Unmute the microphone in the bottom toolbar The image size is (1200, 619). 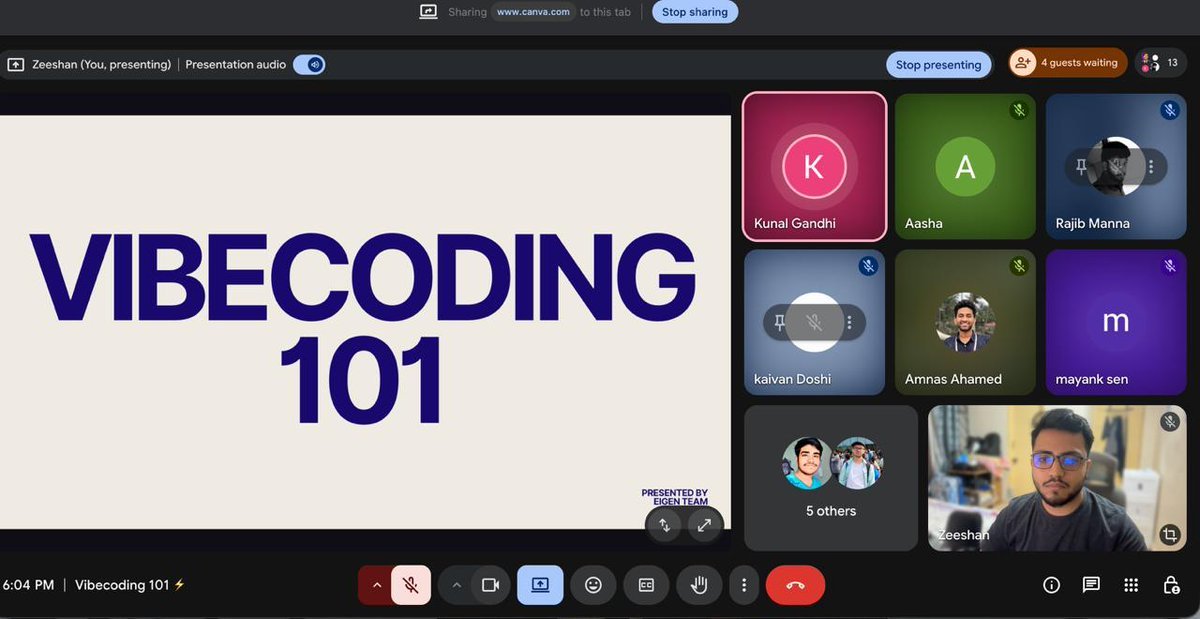click(411, 585)
